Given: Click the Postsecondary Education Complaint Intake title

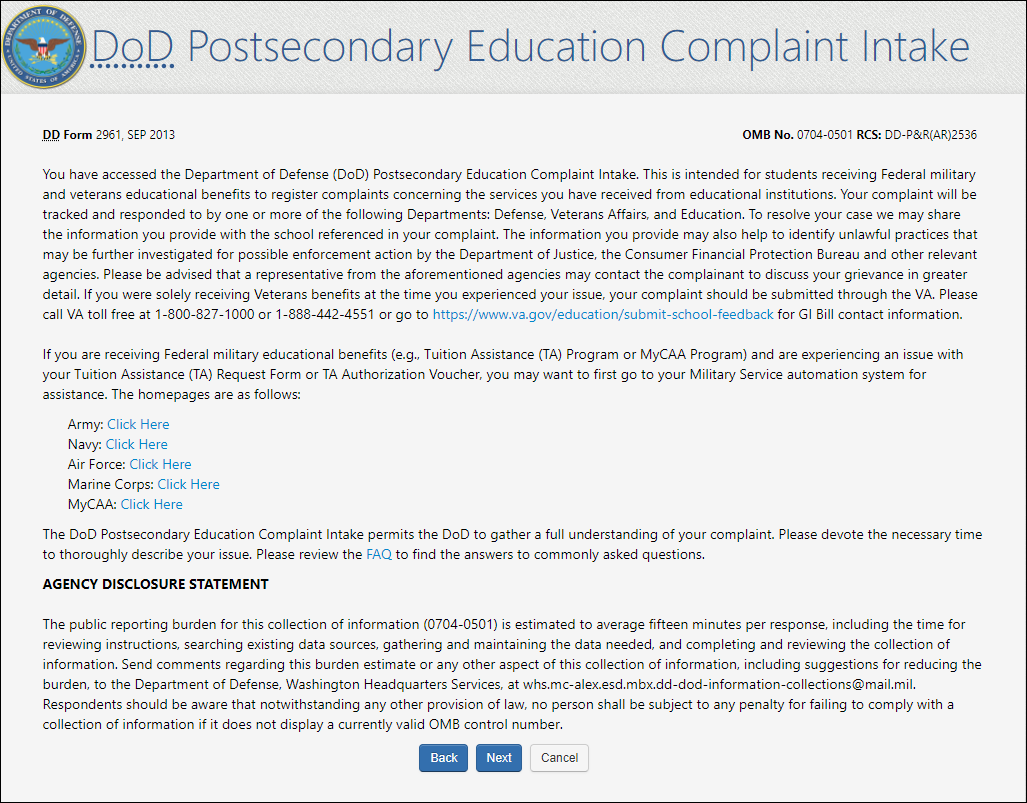Looking at the screenshot, I should [x=578, y=47].
